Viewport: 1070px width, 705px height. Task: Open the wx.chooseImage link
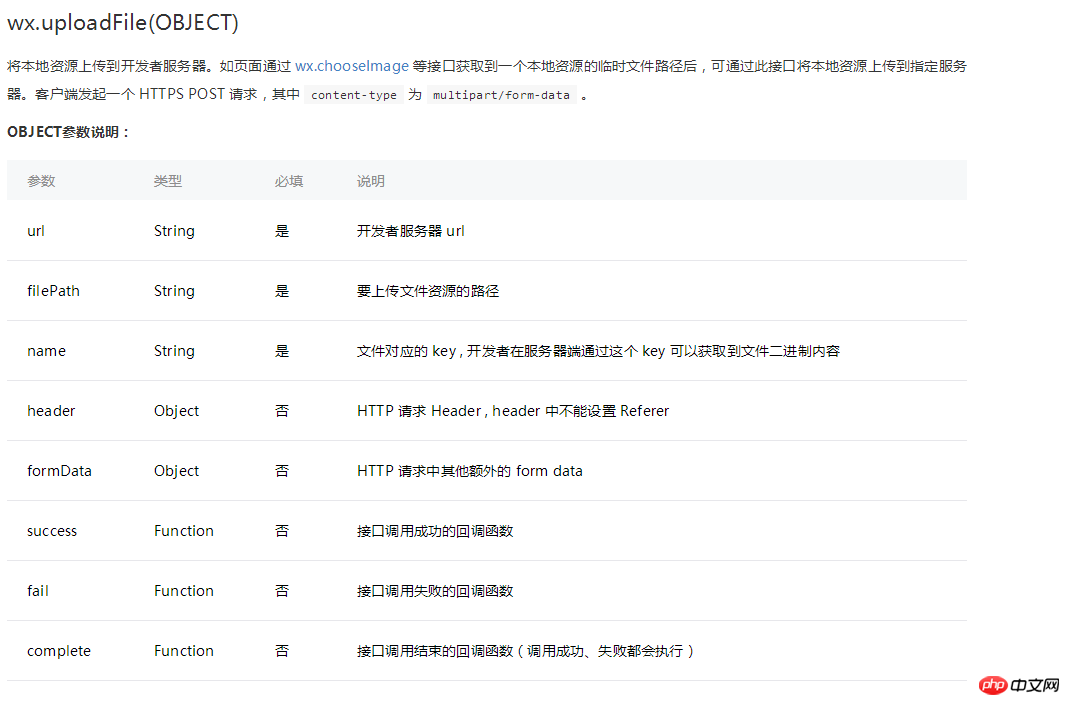click(351, 66)
